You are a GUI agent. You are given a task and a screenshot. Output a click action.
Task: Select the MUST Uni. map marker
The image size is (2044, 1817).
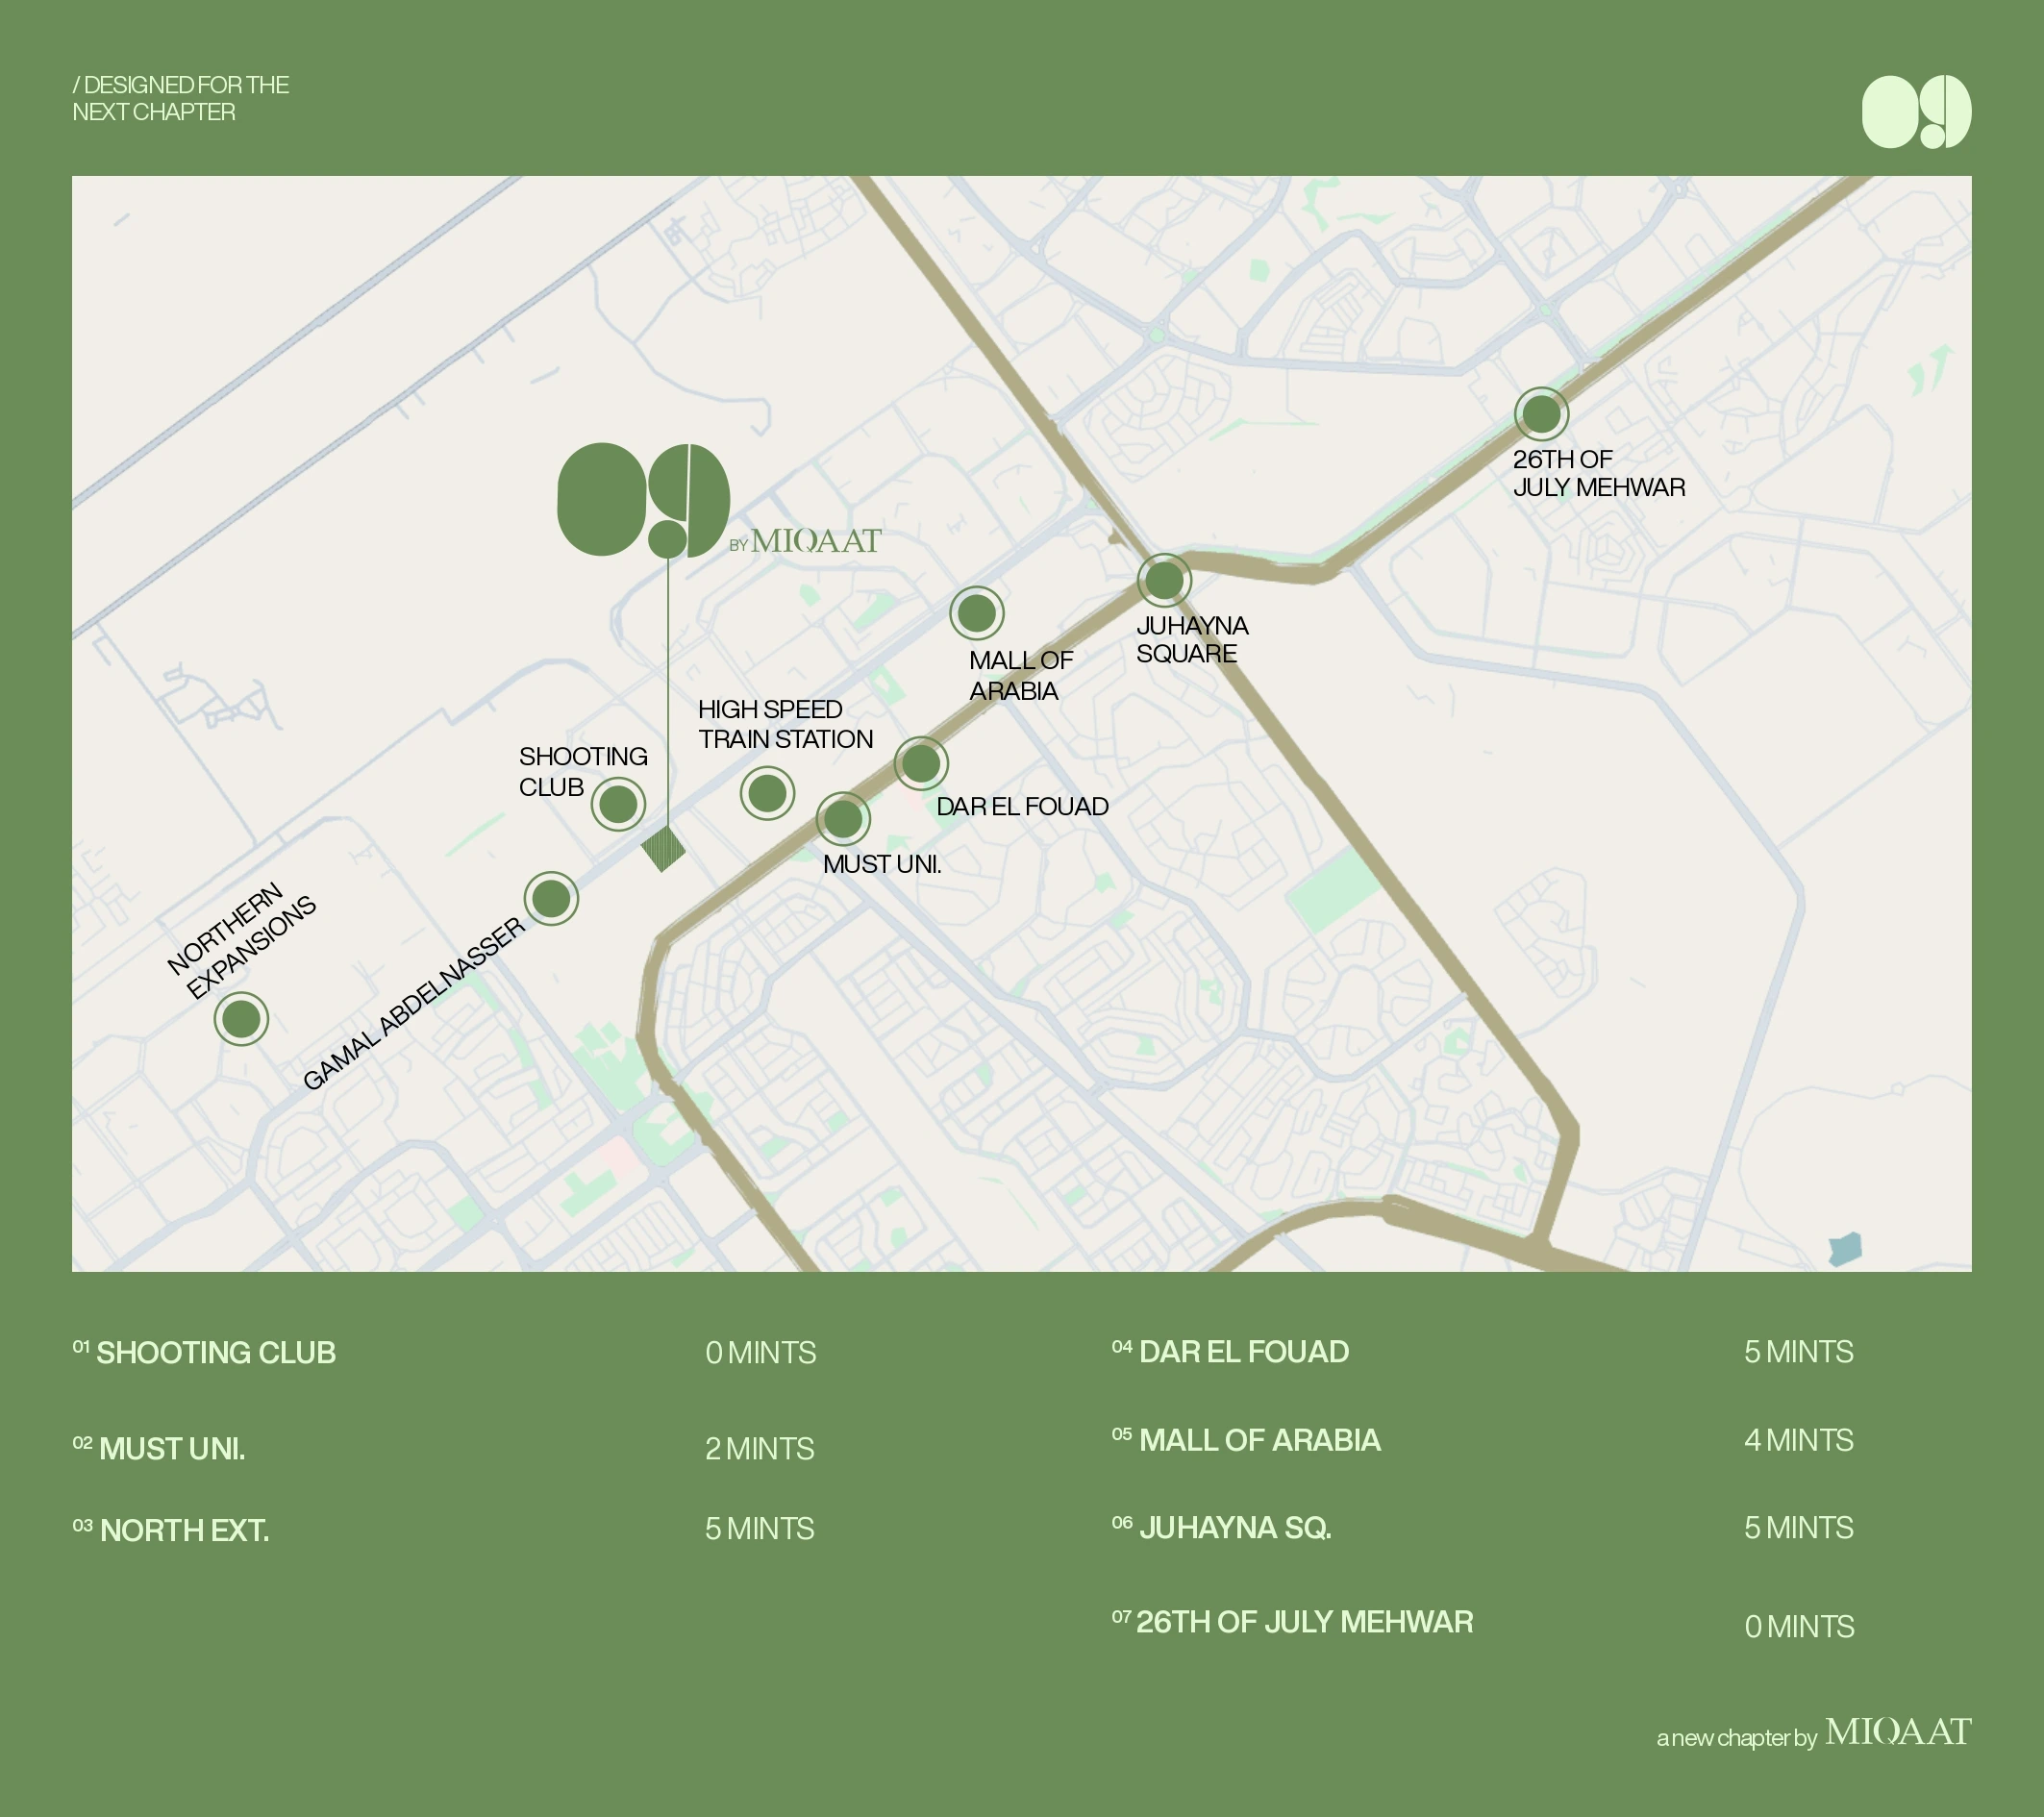click(843, 819)
